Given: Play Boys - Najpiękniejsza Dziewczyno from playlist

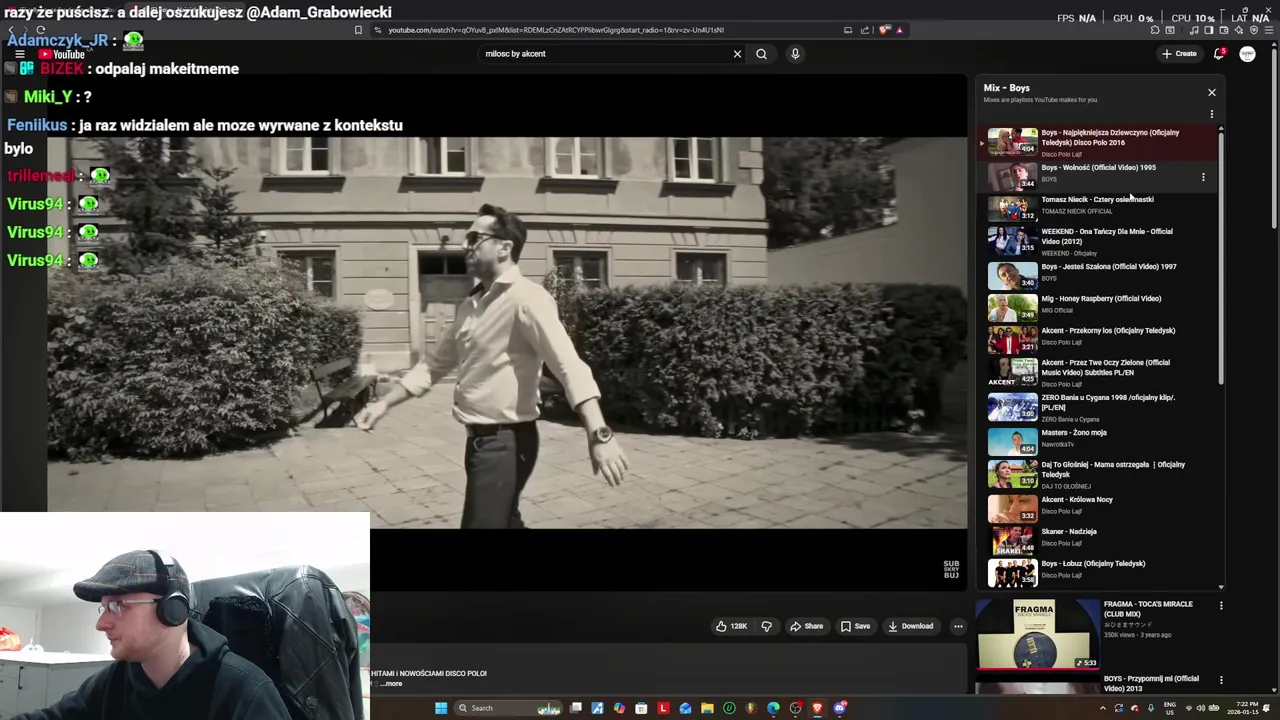Looking at the screenshot, I should 1097,143.
